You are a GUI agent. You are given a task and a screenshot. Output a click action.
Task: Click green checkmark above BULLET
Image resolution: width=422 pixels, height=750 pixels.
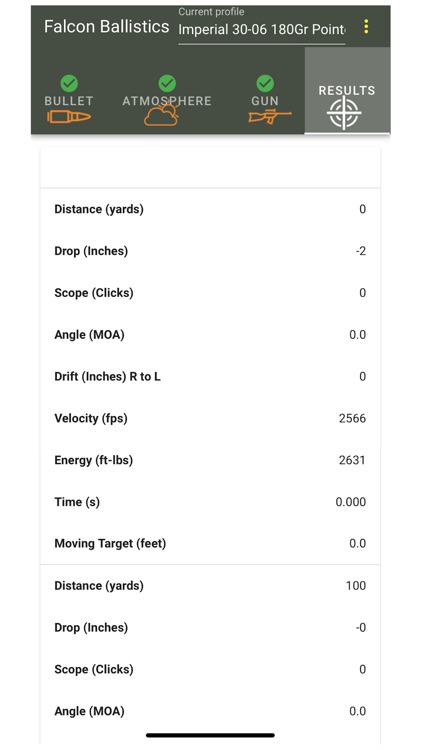[69, 84]
